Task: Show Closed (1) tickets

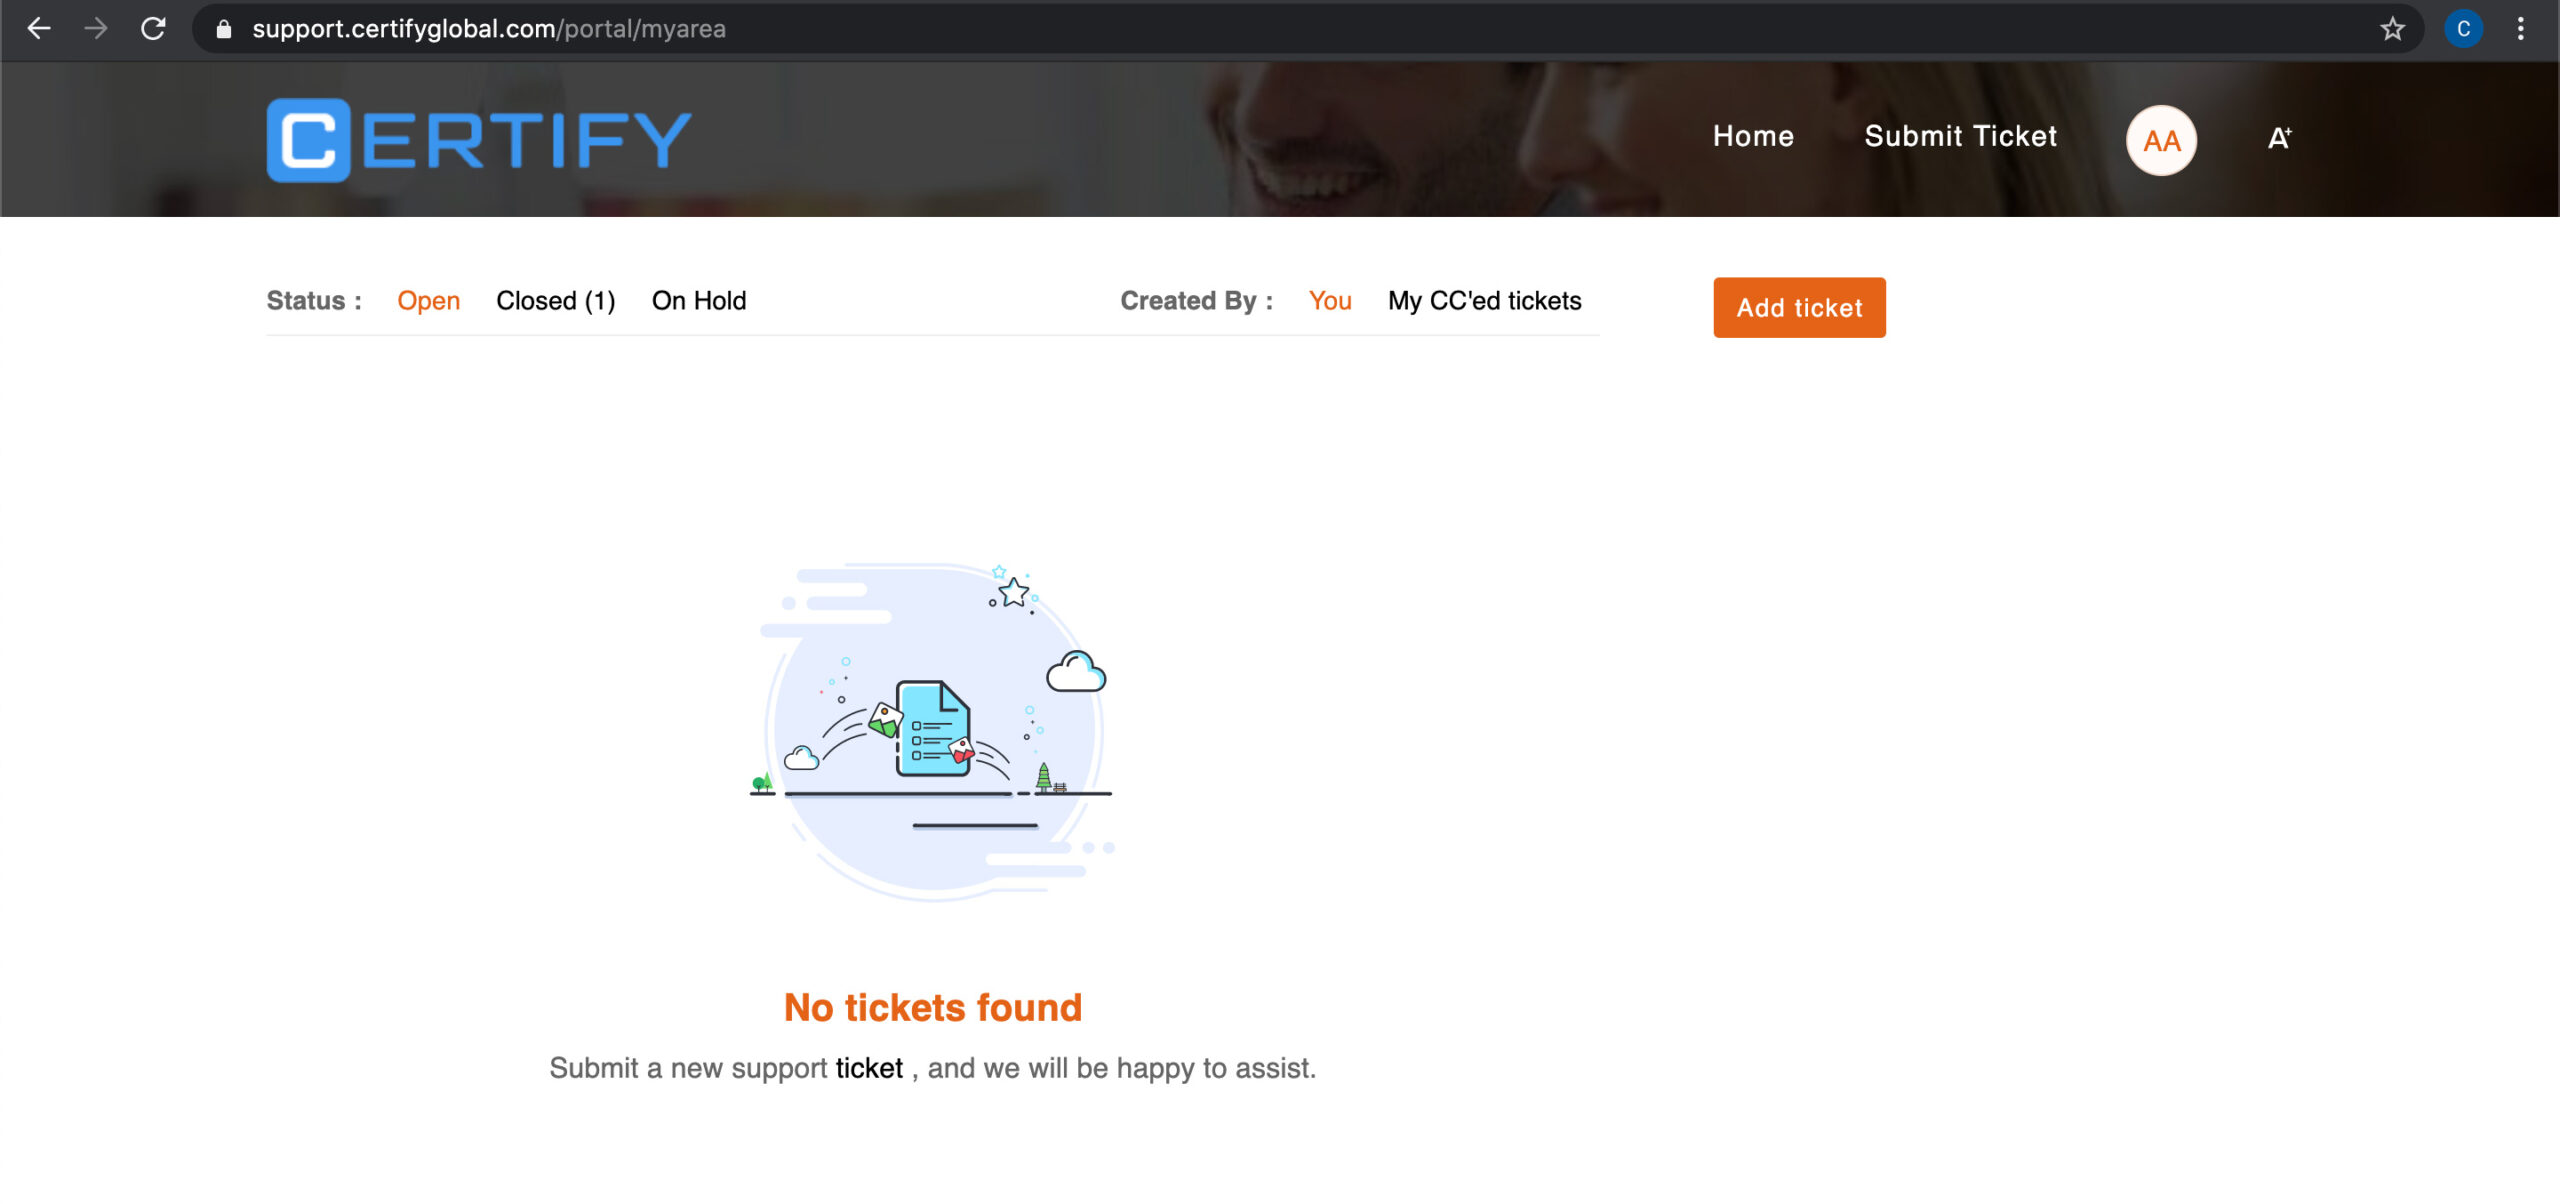Action: point(556,301)
